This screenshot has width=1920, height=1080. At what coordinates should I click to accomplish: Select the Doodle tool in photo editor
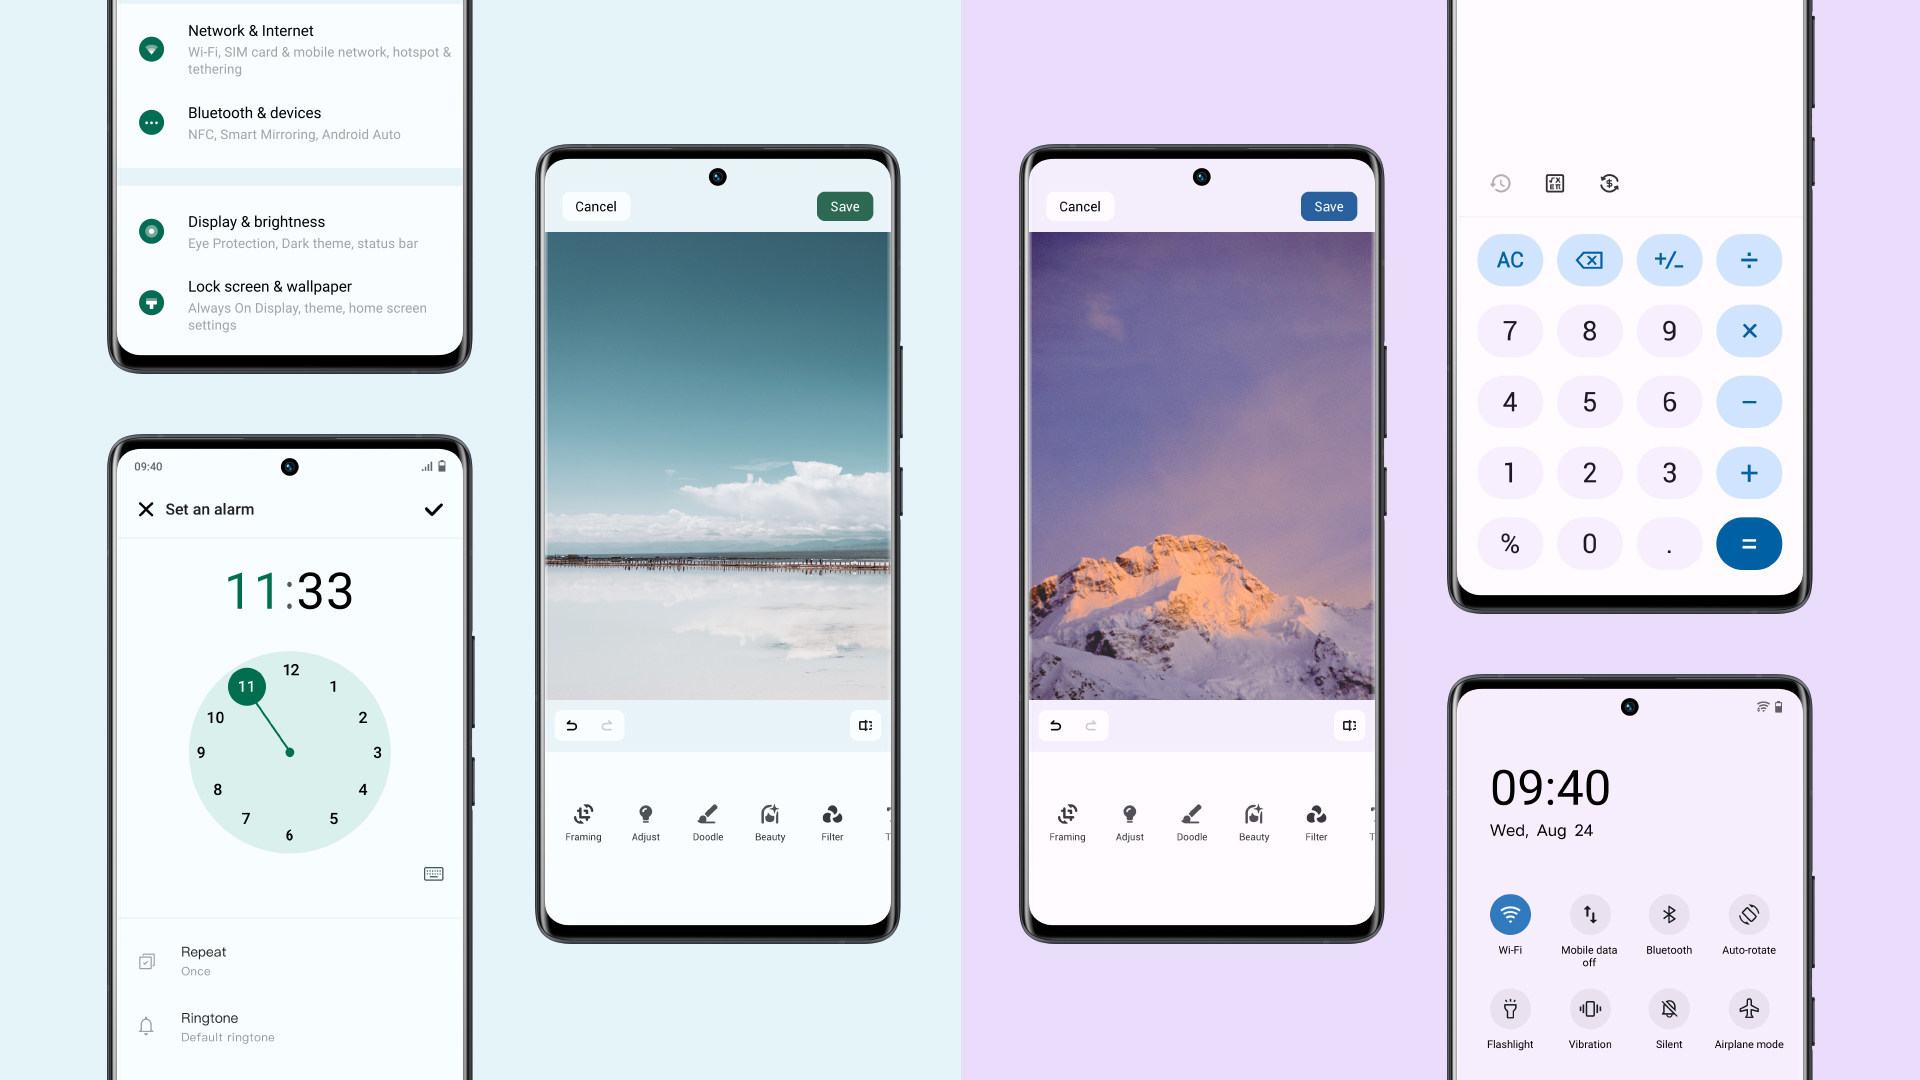point(708,815)
